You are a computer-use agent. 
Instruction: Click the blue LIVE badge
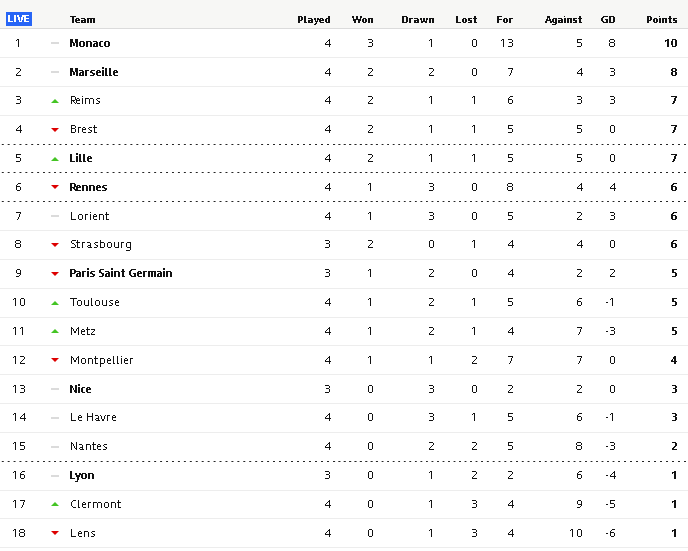pos(18,19)
